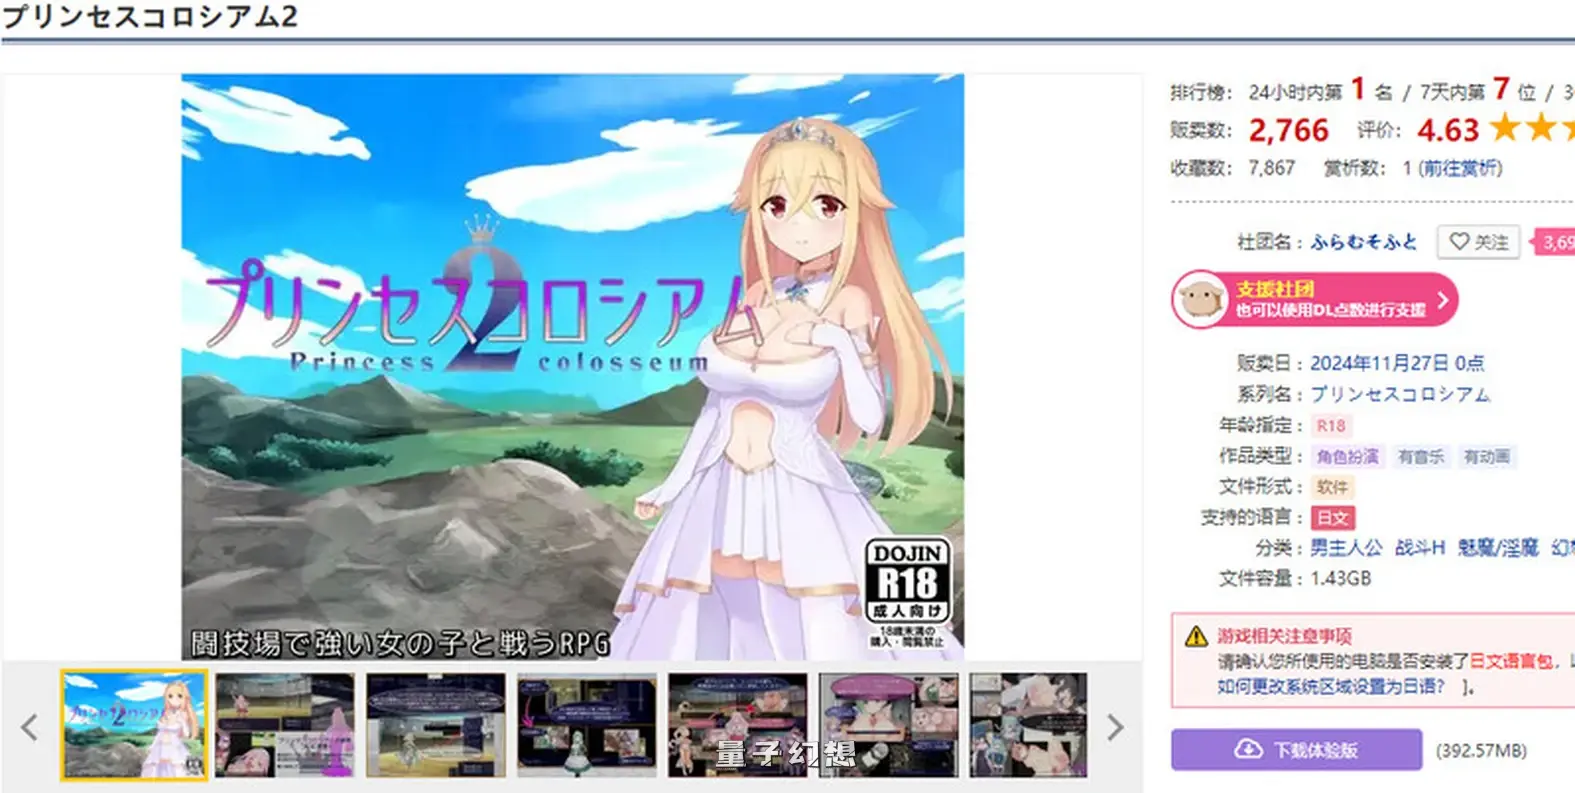
Task: Select the 日文 language tag
Action: pyautogui.click(x=1332, y=518)
